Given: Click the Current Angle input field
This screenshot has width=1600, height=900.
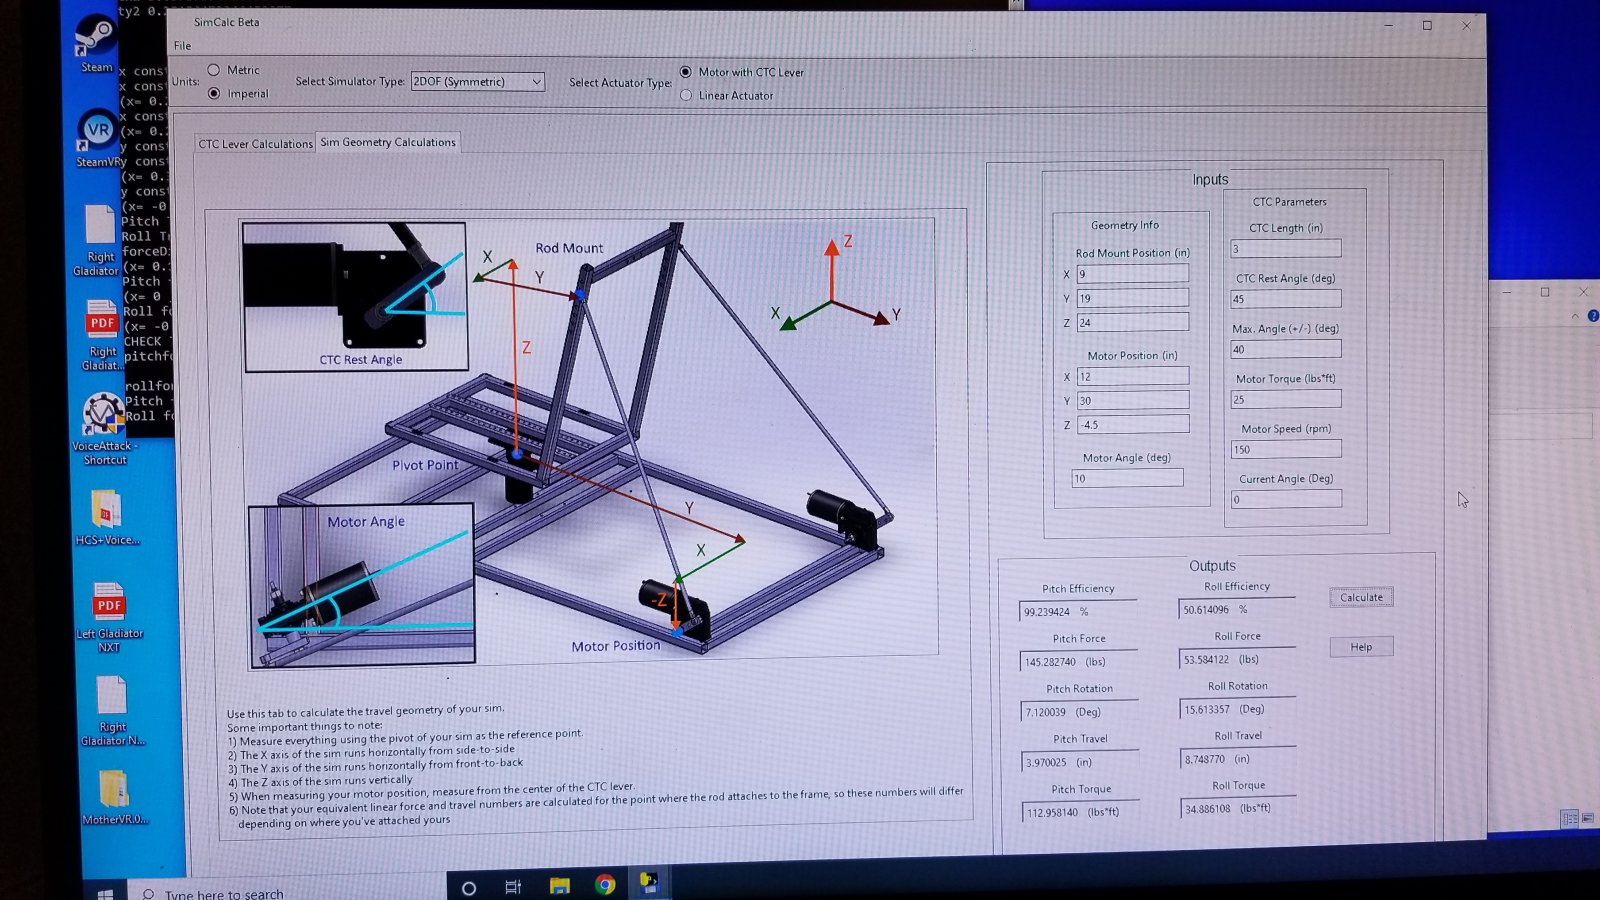Looking at the screenshot, I should coord(1286,499).
